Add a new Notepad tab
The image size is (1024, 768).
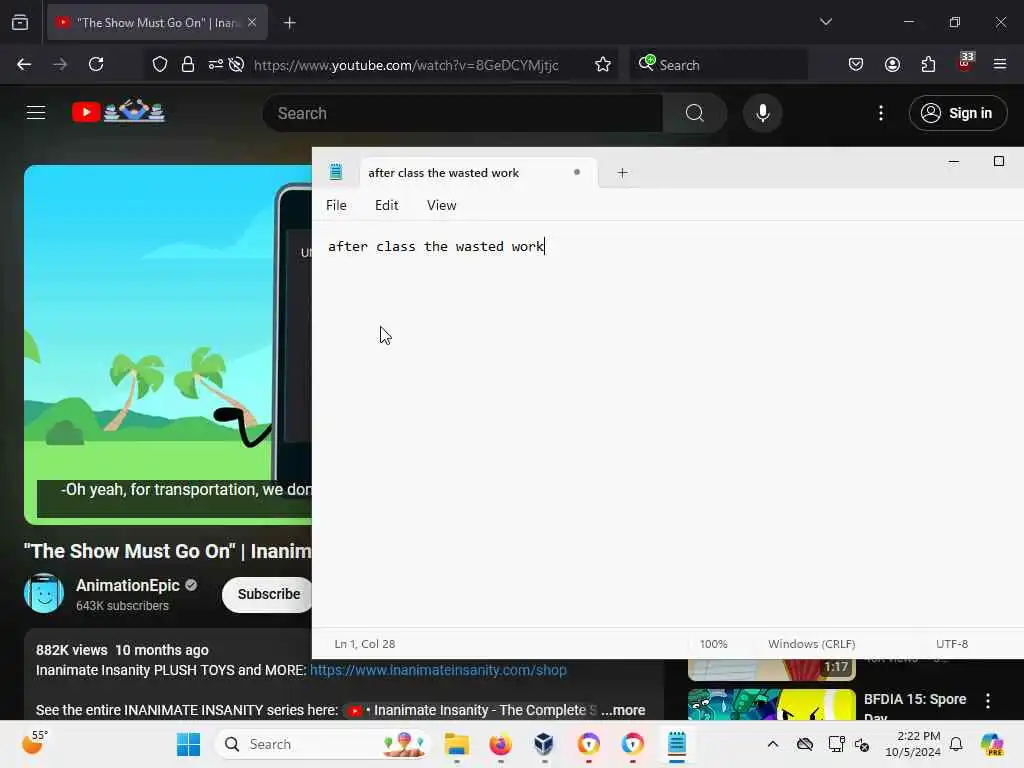click(x=622, y=173)
